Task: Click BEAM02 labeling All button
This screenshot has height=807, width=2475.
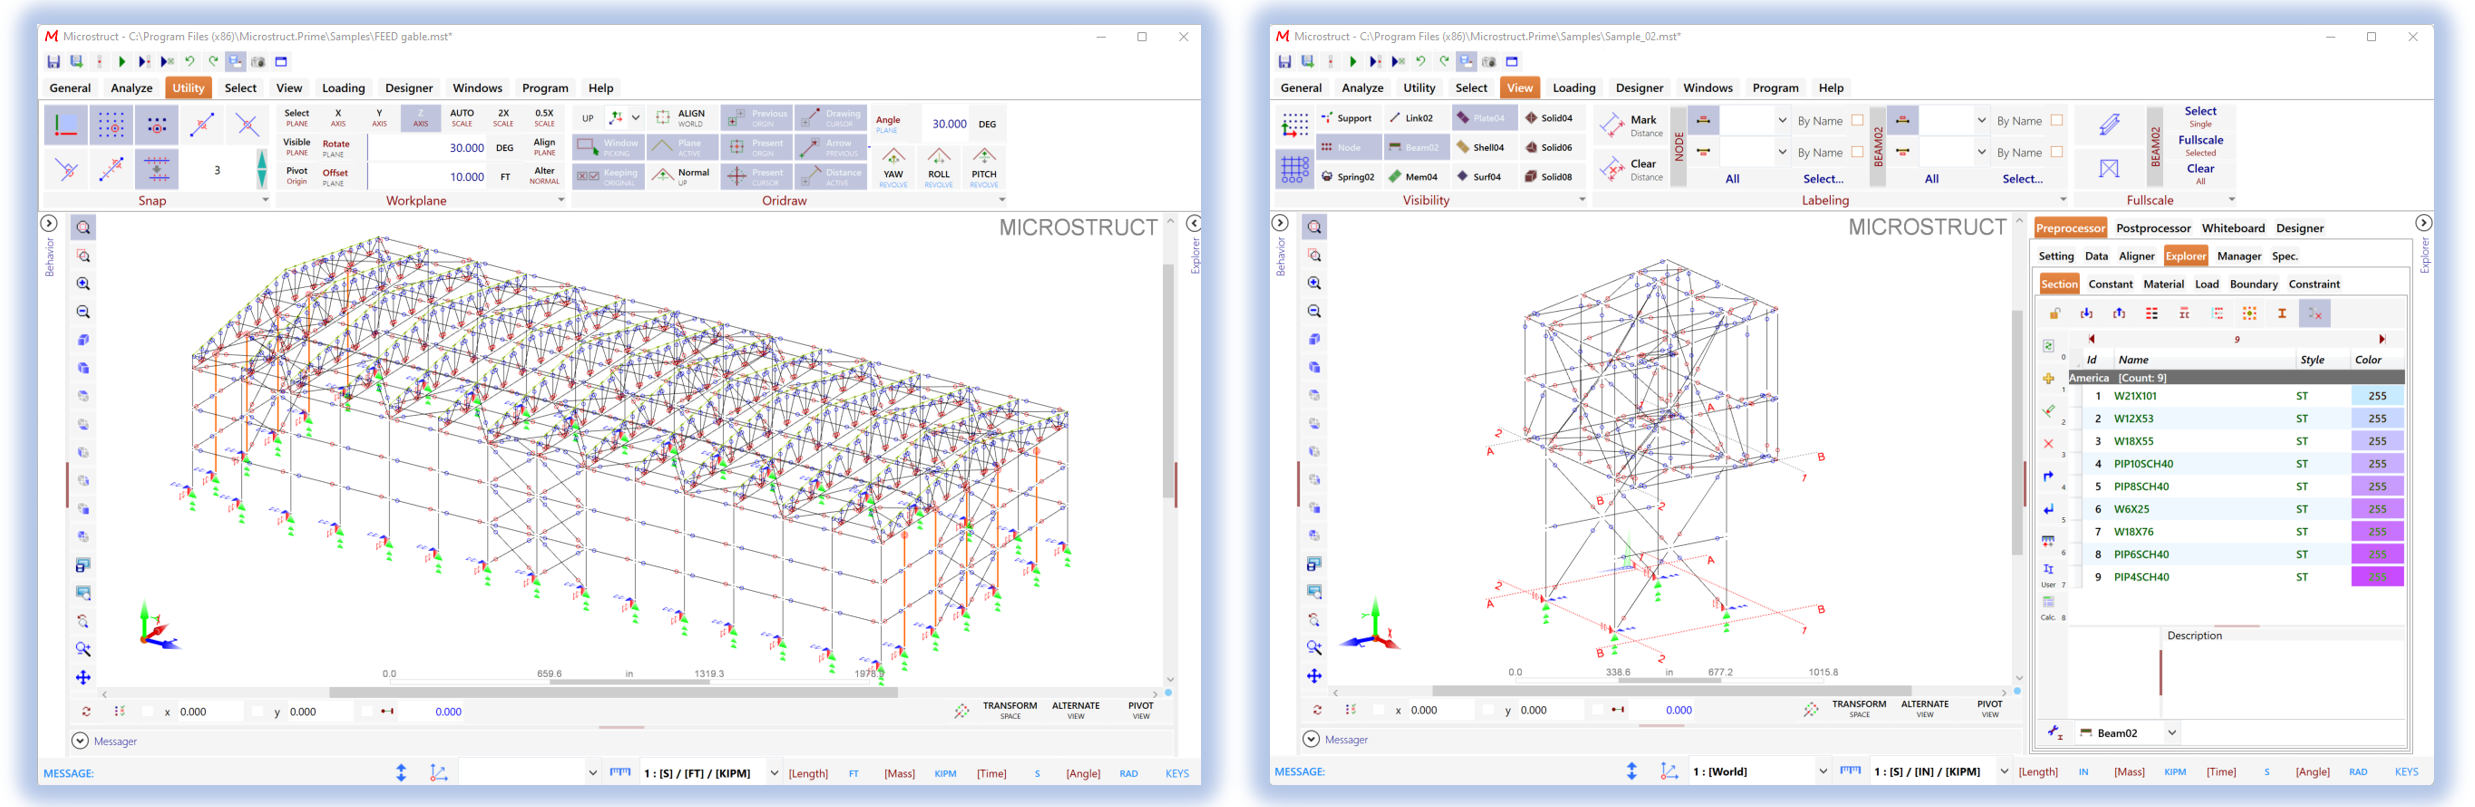Action: point(1932,179)
